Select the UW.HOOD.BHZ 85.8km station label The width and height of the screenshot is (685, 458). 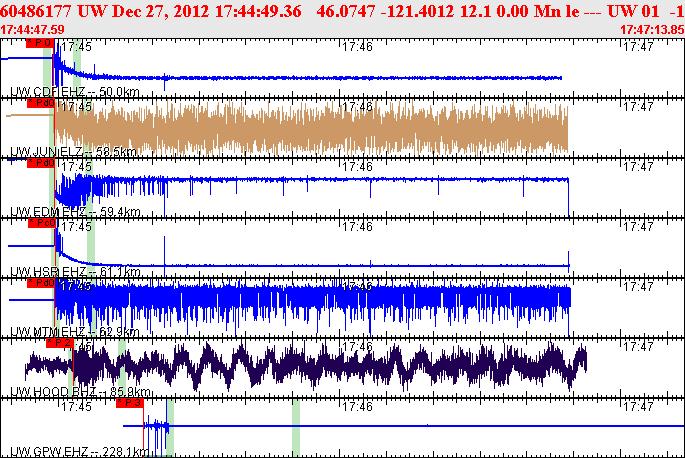point(81,392)
